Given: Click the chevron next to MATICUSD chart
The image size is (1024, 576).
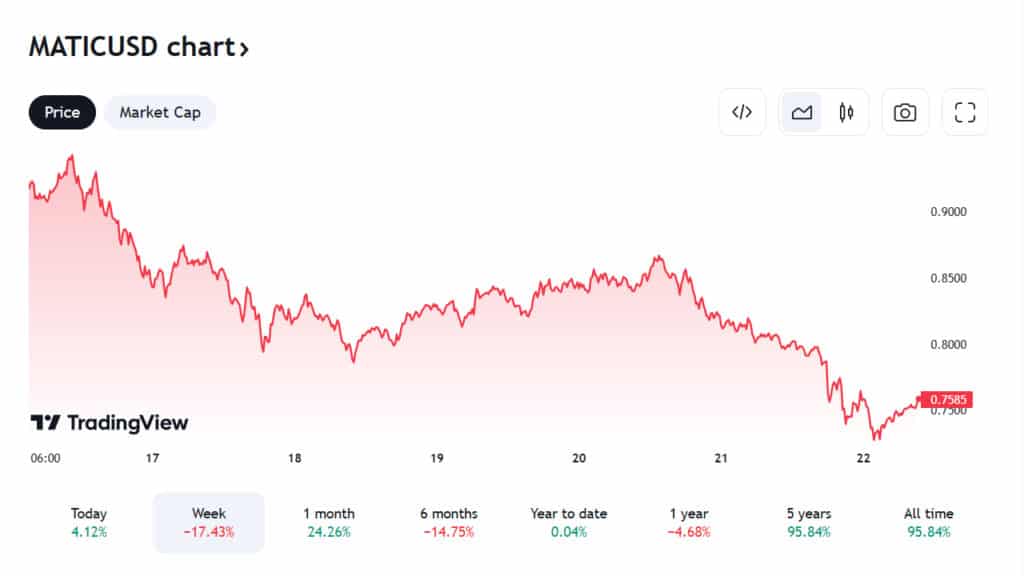Looking at the screenshot, I should click(244, 49).
